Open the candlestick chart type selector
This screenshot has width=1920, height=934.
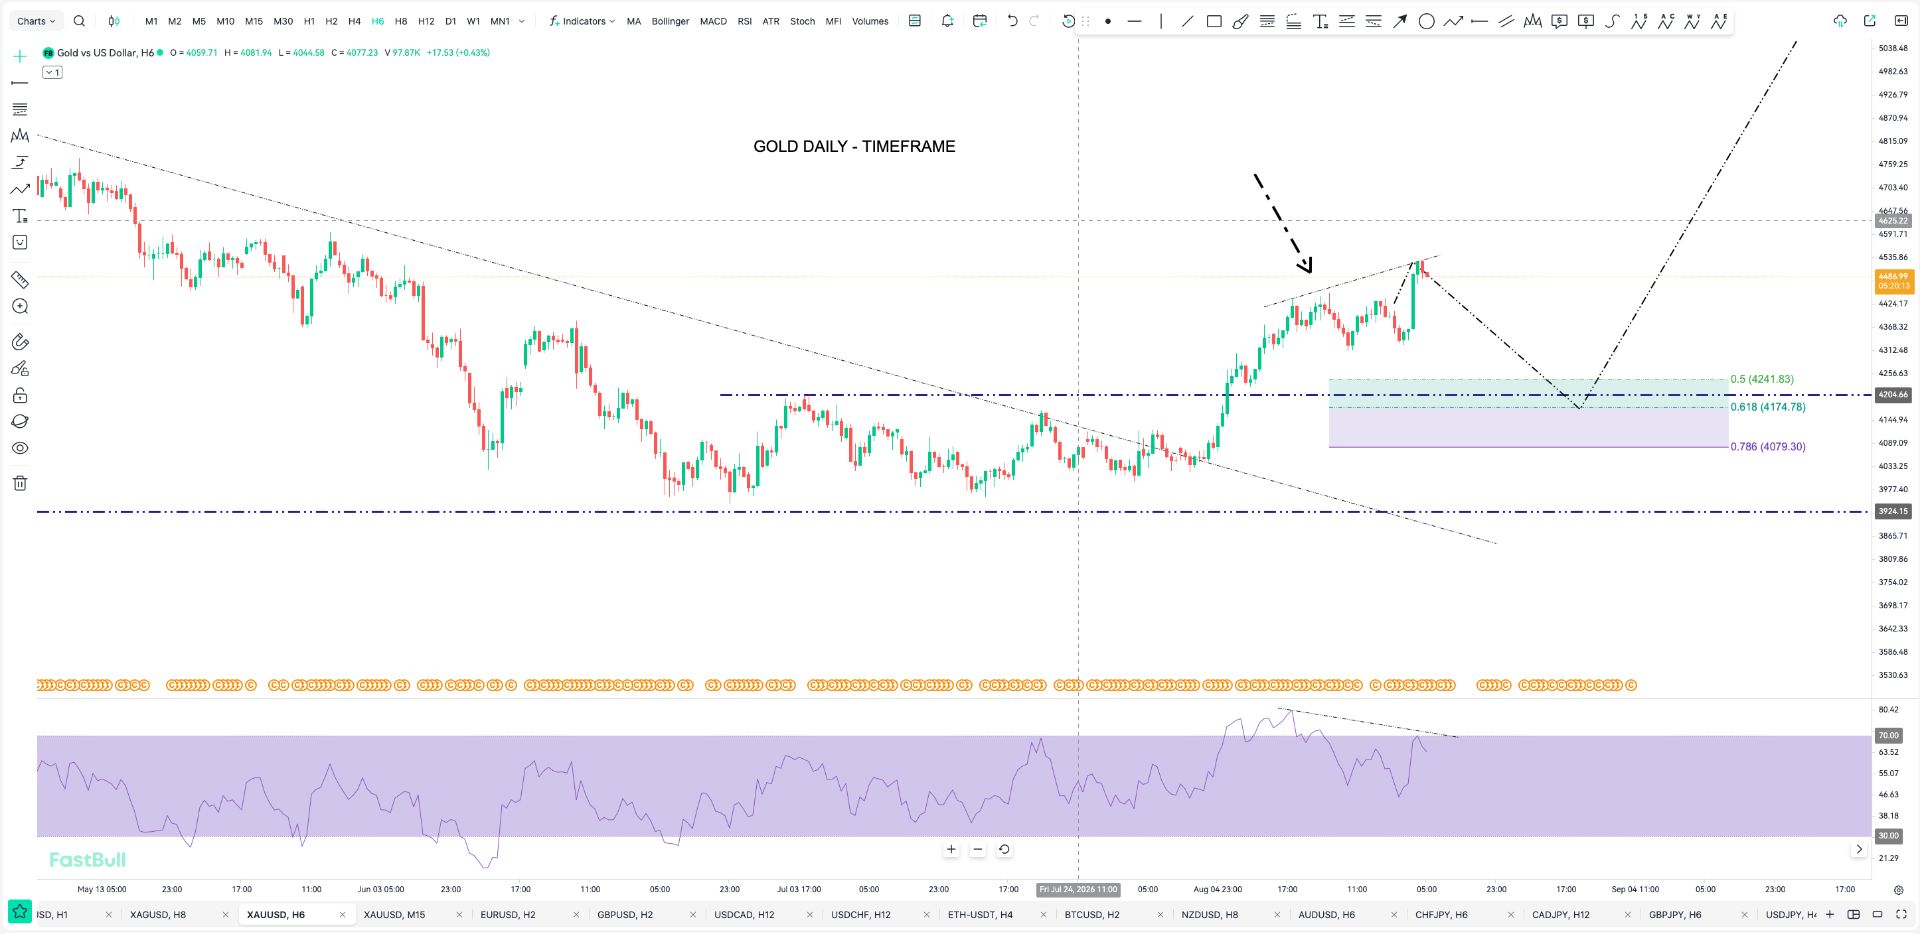114,21
